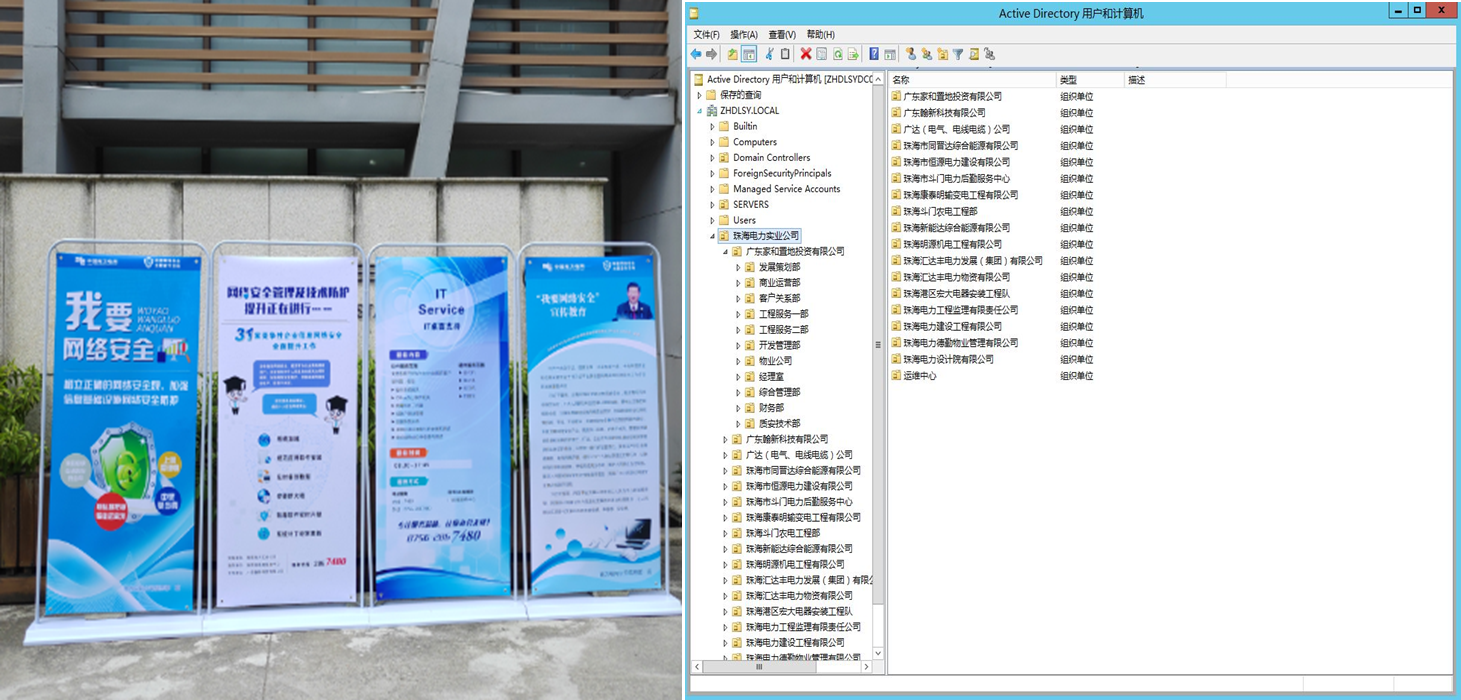Click tree pane scrollbar down arrow
Image resolution: width=1461 pixels, height=700 pixels.
click(x=878, y=653)
